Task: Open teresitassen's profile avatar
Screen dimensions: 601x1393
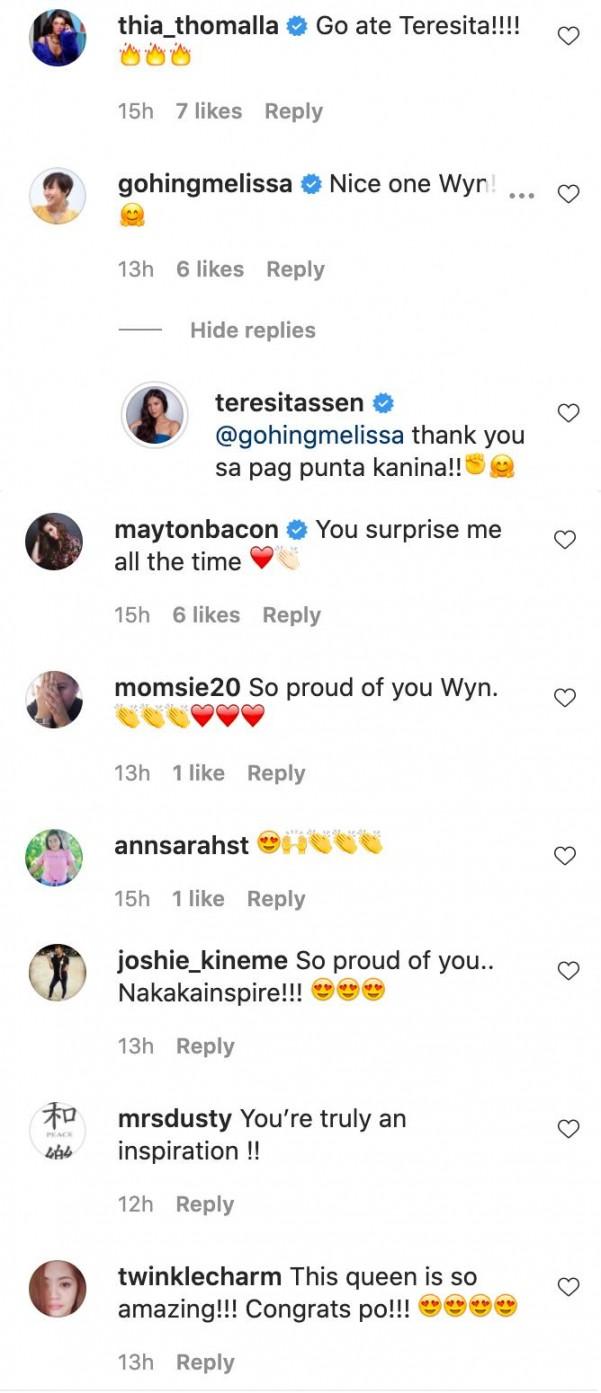Action: [154, 413]
